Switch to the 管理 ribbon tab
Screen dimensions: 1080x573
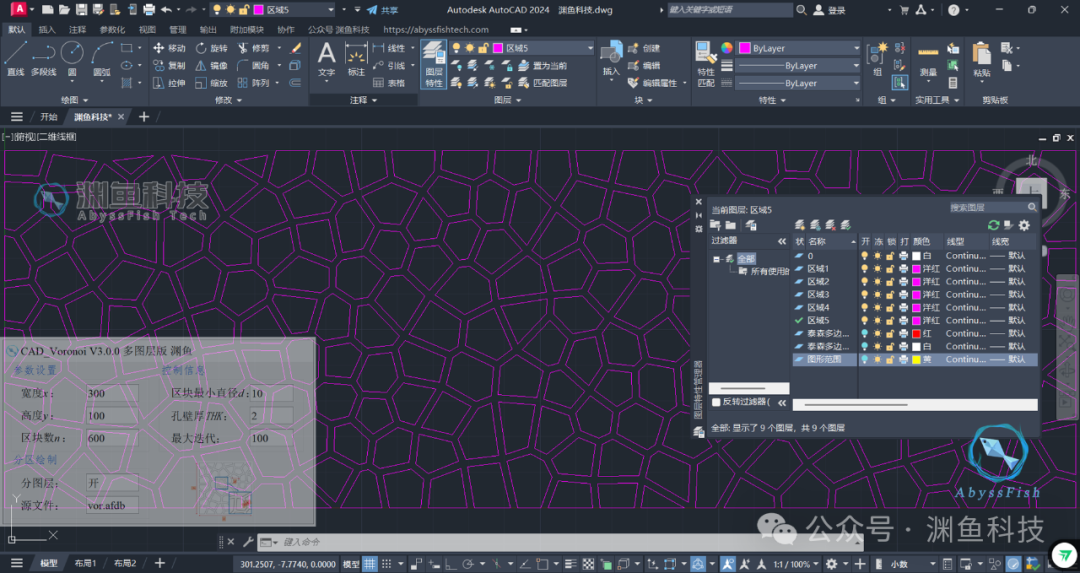tap(178, 30)
